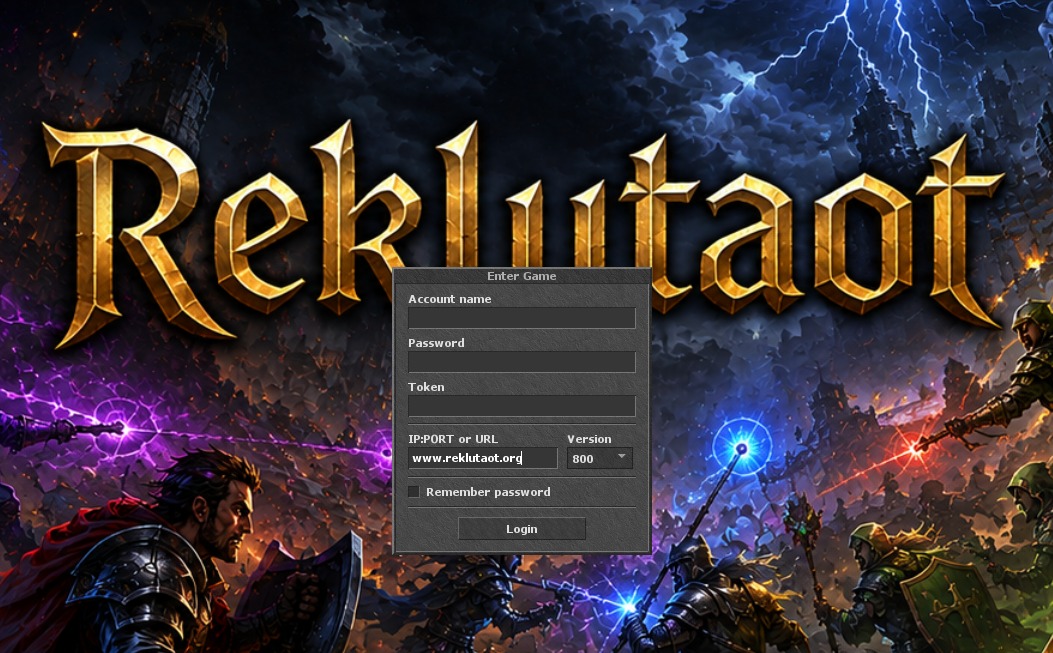
Task: Click the Token label text
Action: [x=426, y=387]
